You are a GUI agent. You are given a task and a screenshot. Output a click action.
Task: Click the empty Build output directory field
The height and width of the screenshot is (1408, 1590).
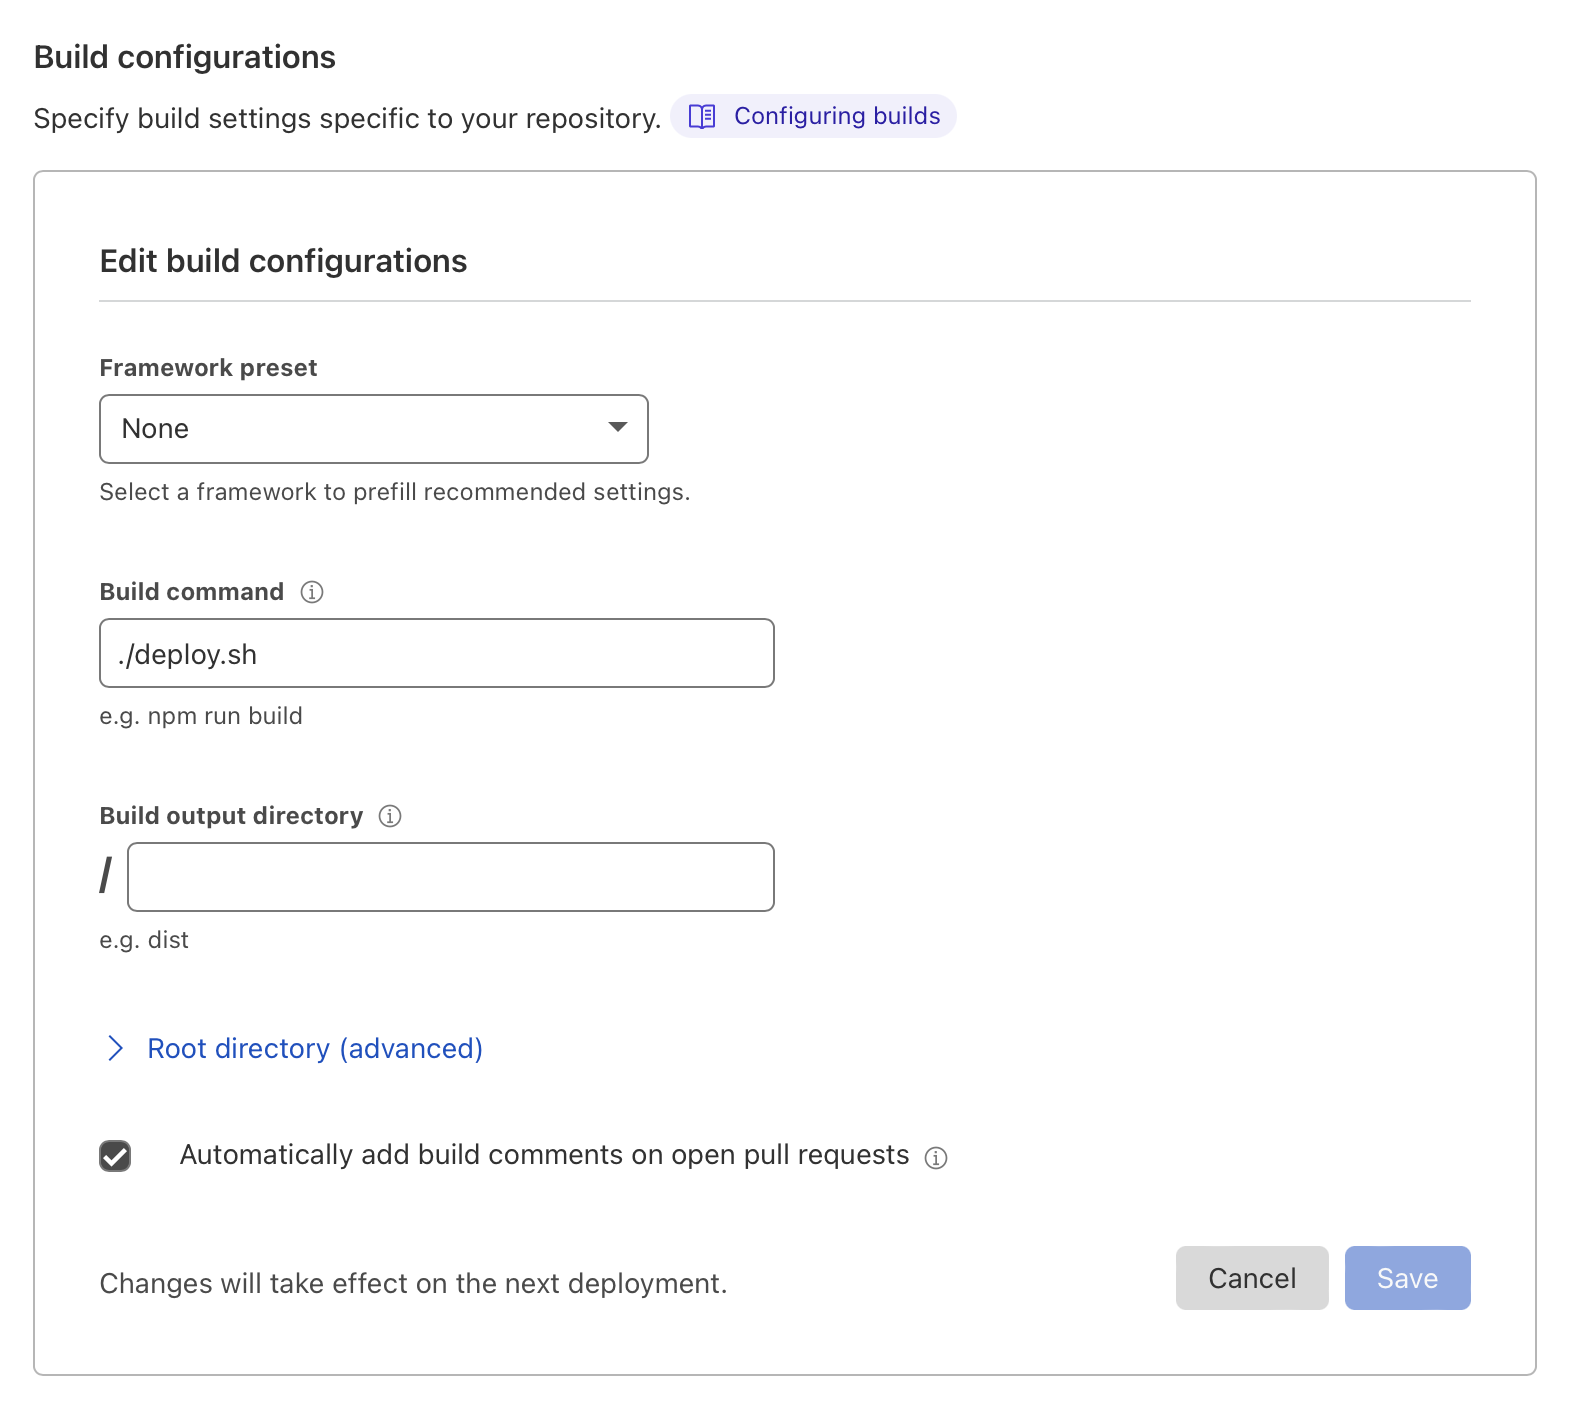[450, 877]
